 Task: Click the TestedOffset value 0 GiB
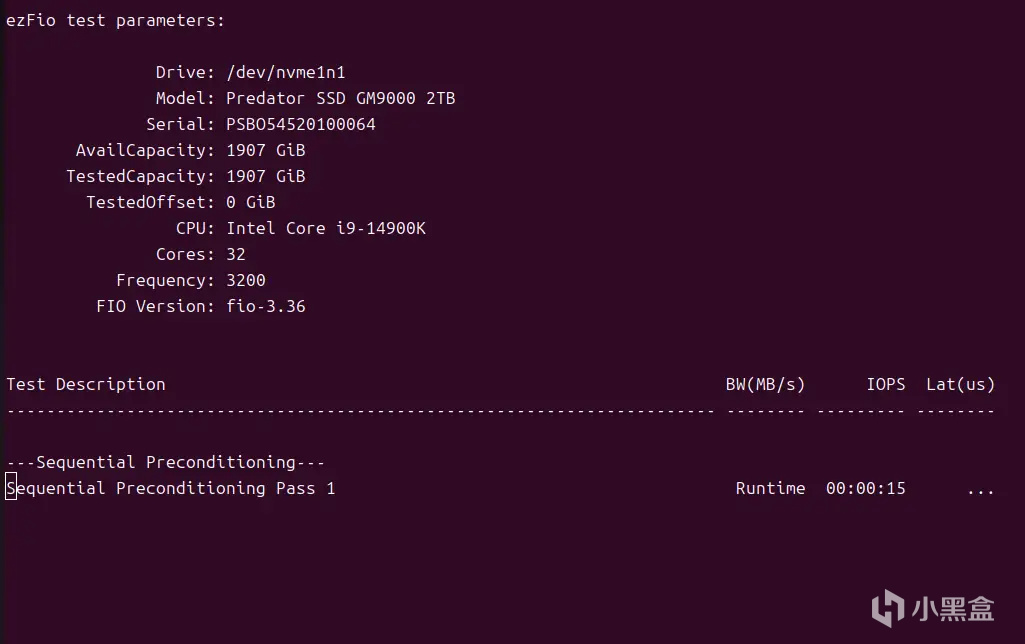[251, 202]
